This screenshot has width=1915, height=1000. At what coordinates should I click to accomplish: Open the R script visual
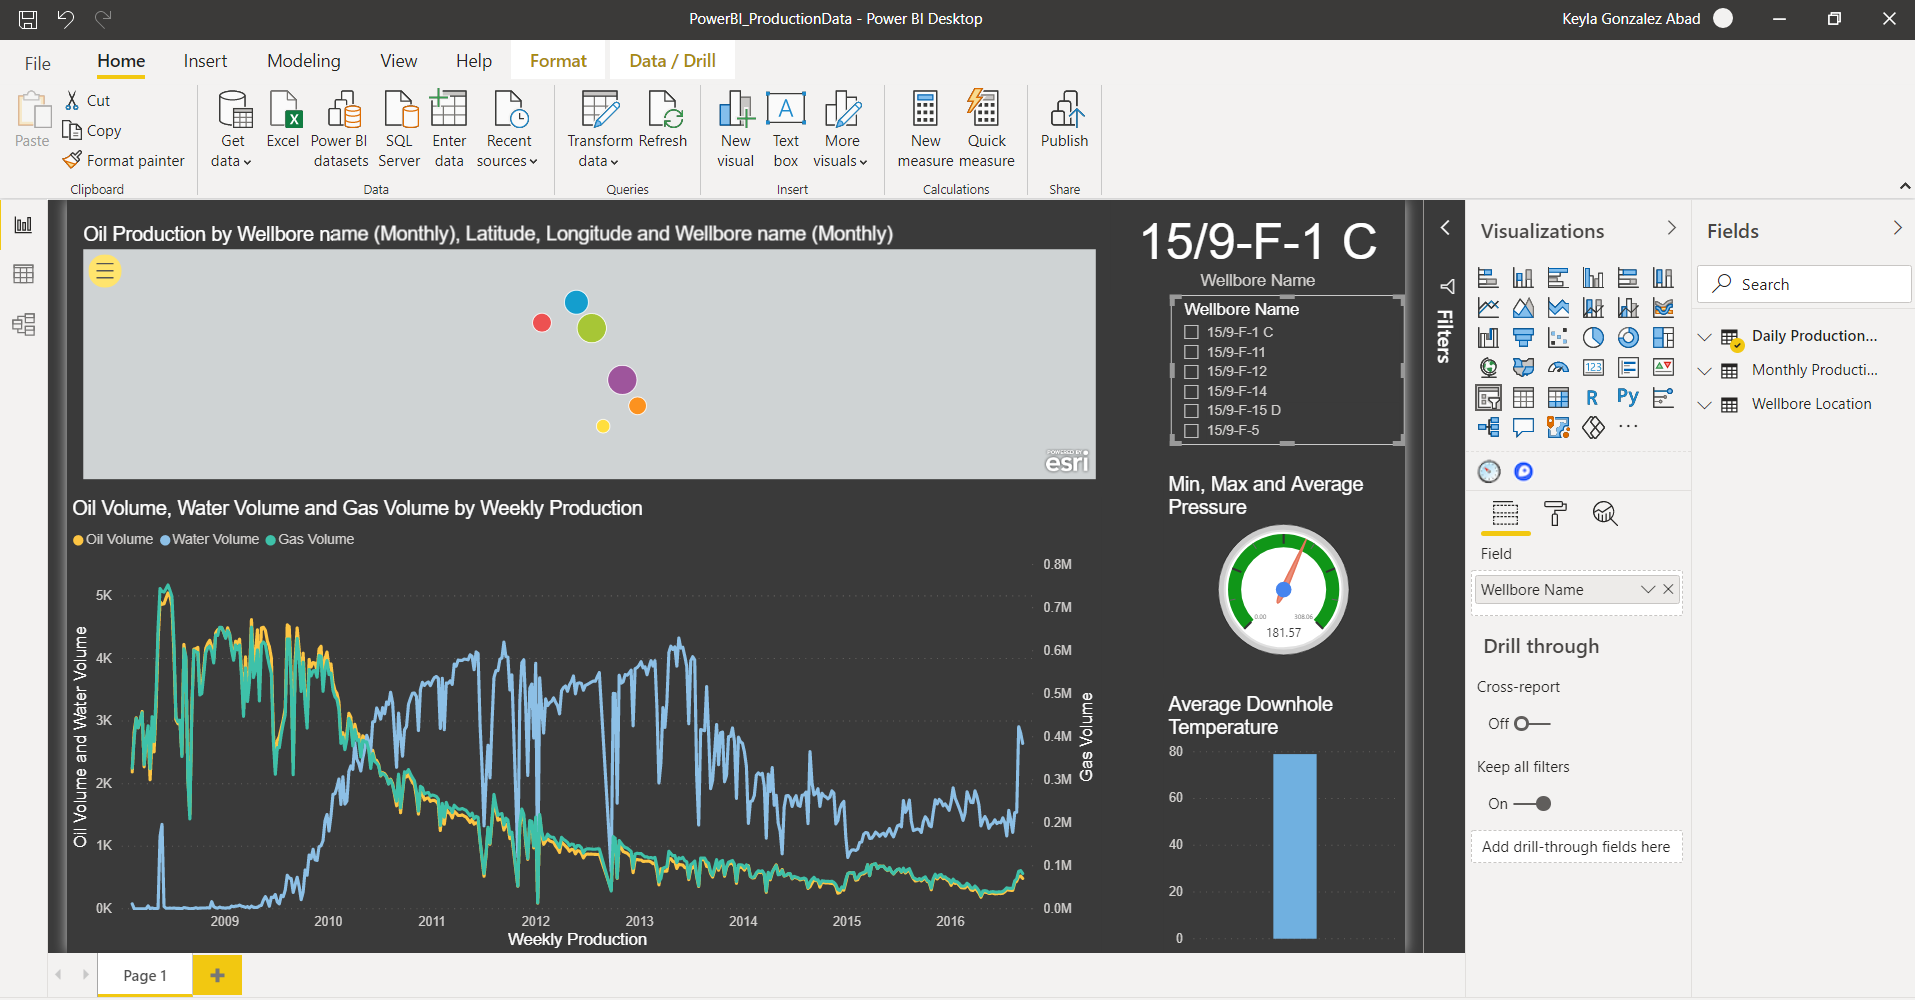(1593, 397)
